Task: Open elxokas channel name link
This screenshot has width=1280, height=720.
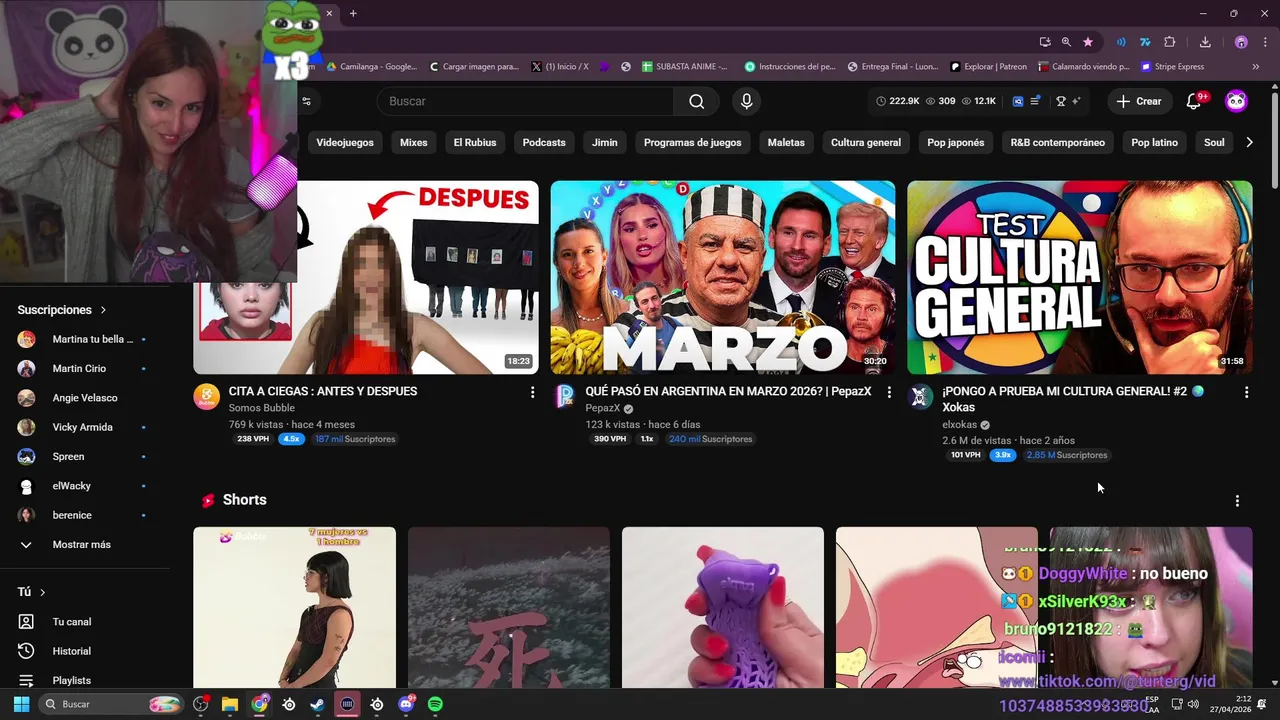Action: (959, 424)
